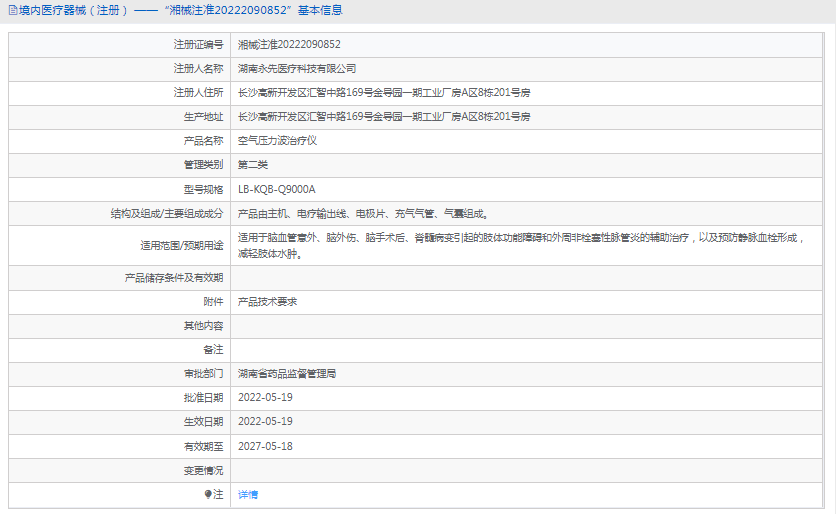Select registration number 湘械注准20222090852 in the table
The width and height of the screenshot is (836, 514).
pyautogui.click(x=289, y=45)
